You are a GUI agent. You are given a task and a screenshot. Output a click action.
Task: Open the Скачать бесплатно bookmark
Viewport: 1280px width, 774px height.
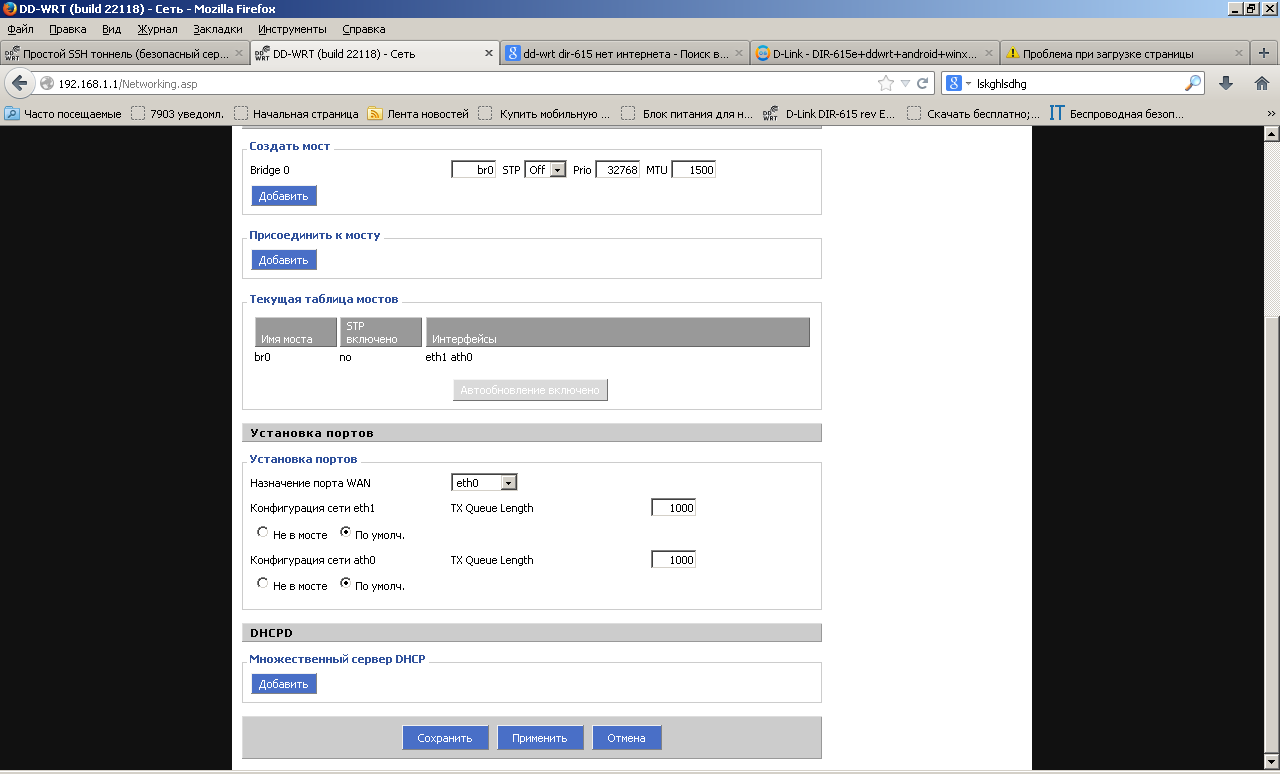[x=973, y=114]
